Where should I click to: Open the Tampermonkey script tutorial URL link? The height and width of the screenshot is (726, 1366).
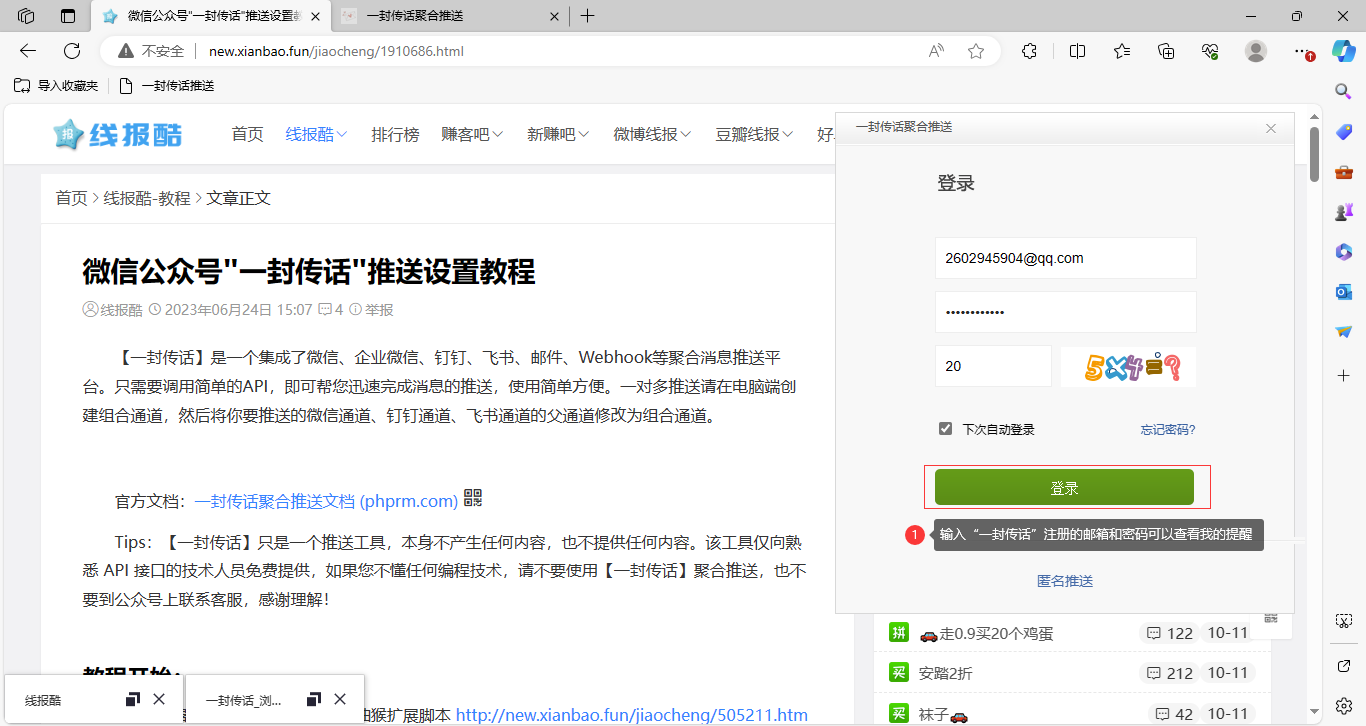point(632,715)
